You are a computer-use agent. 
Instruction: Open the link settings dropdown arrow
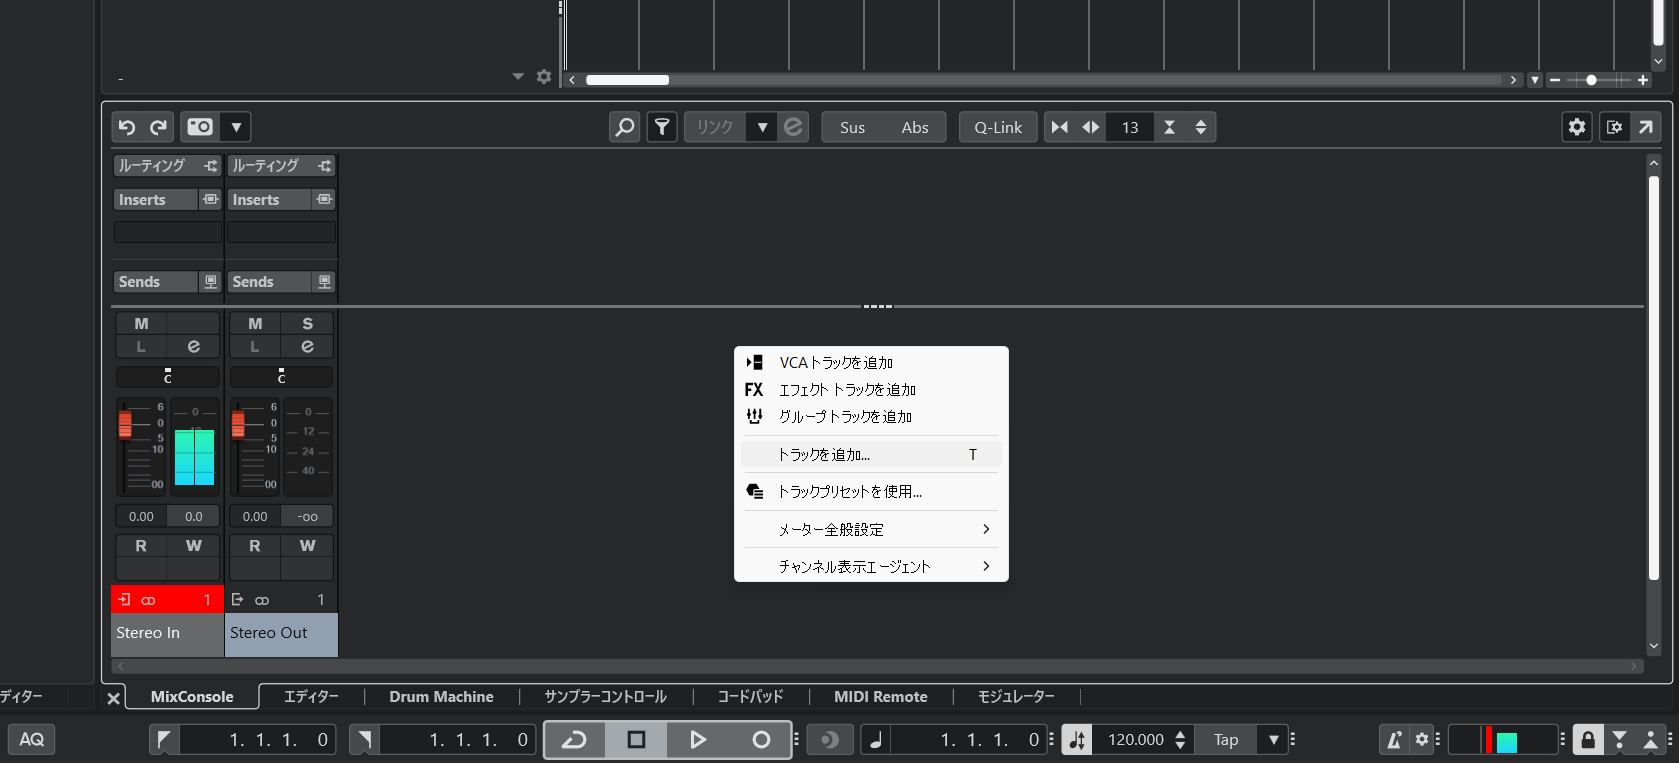(x=762, y=127)
